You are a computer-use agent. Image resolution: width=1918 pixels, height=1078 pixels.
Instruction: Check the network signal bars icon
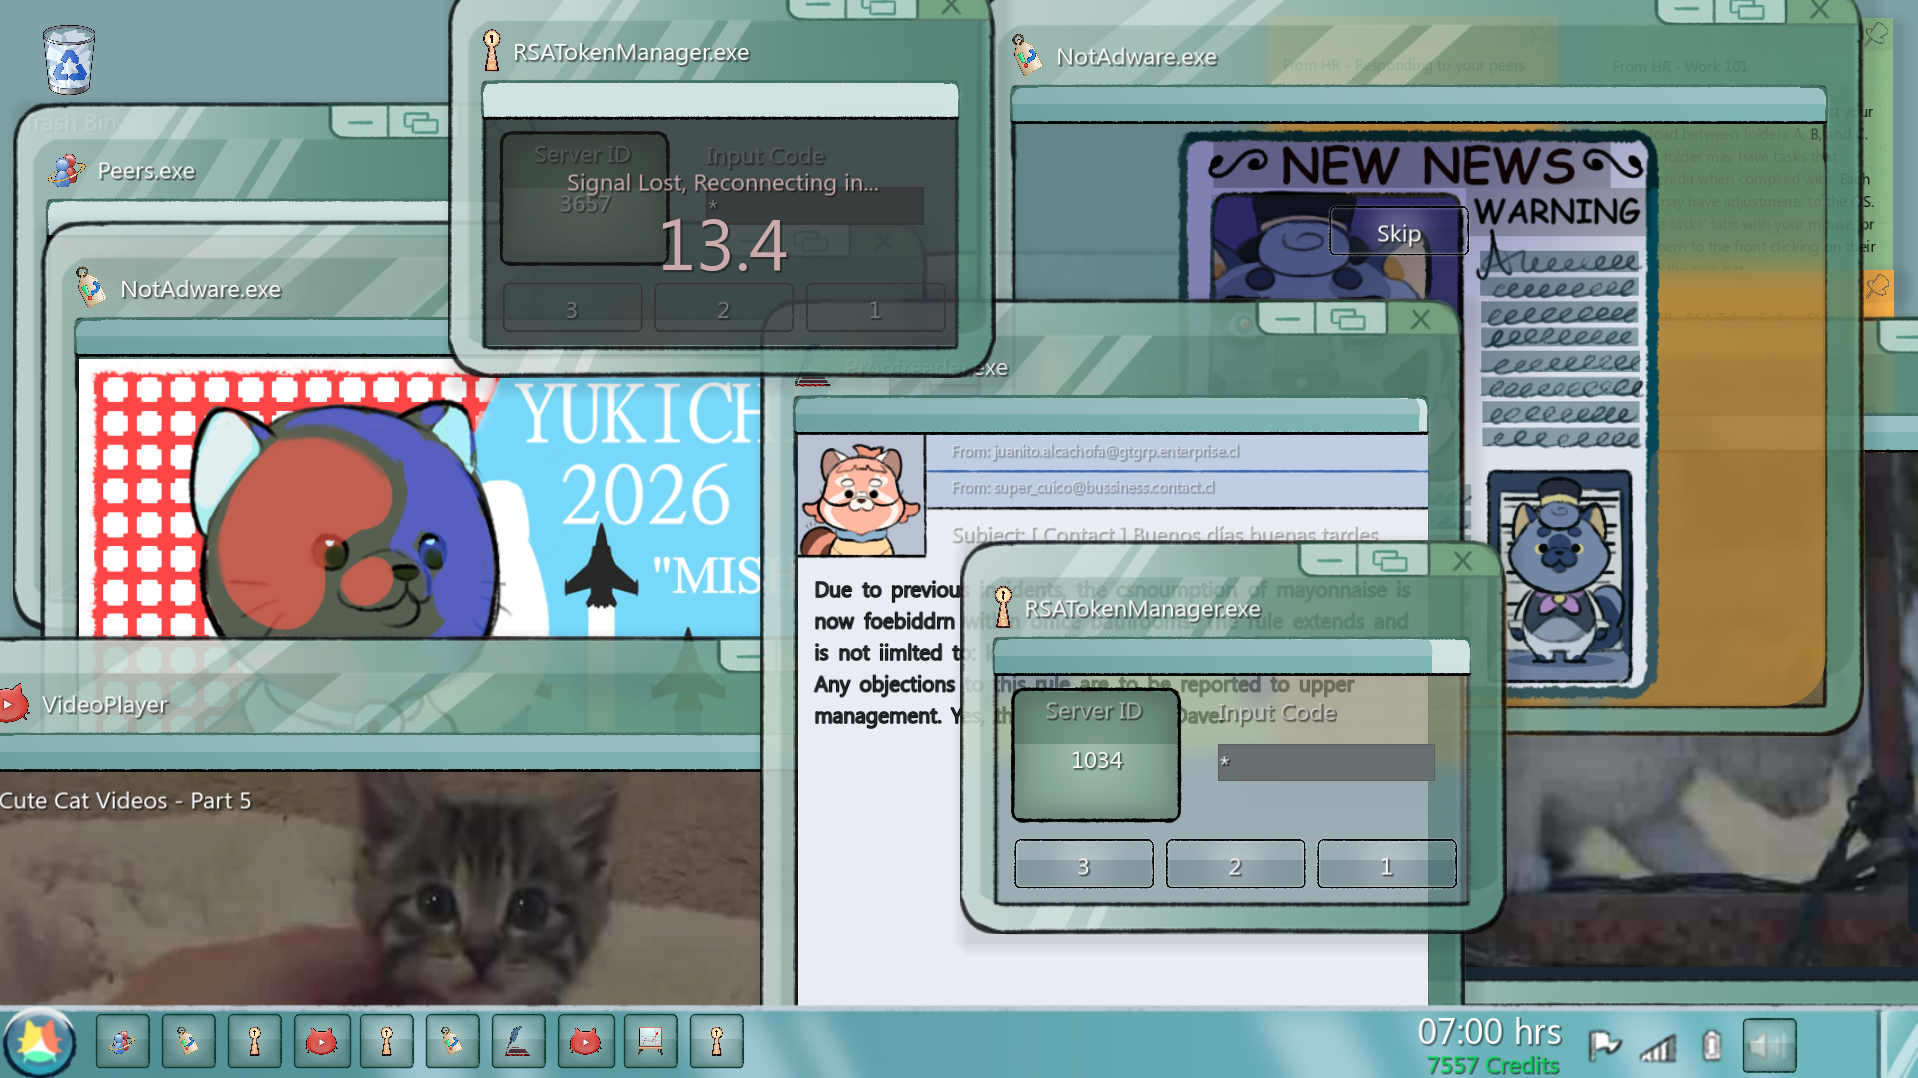1658,1047
